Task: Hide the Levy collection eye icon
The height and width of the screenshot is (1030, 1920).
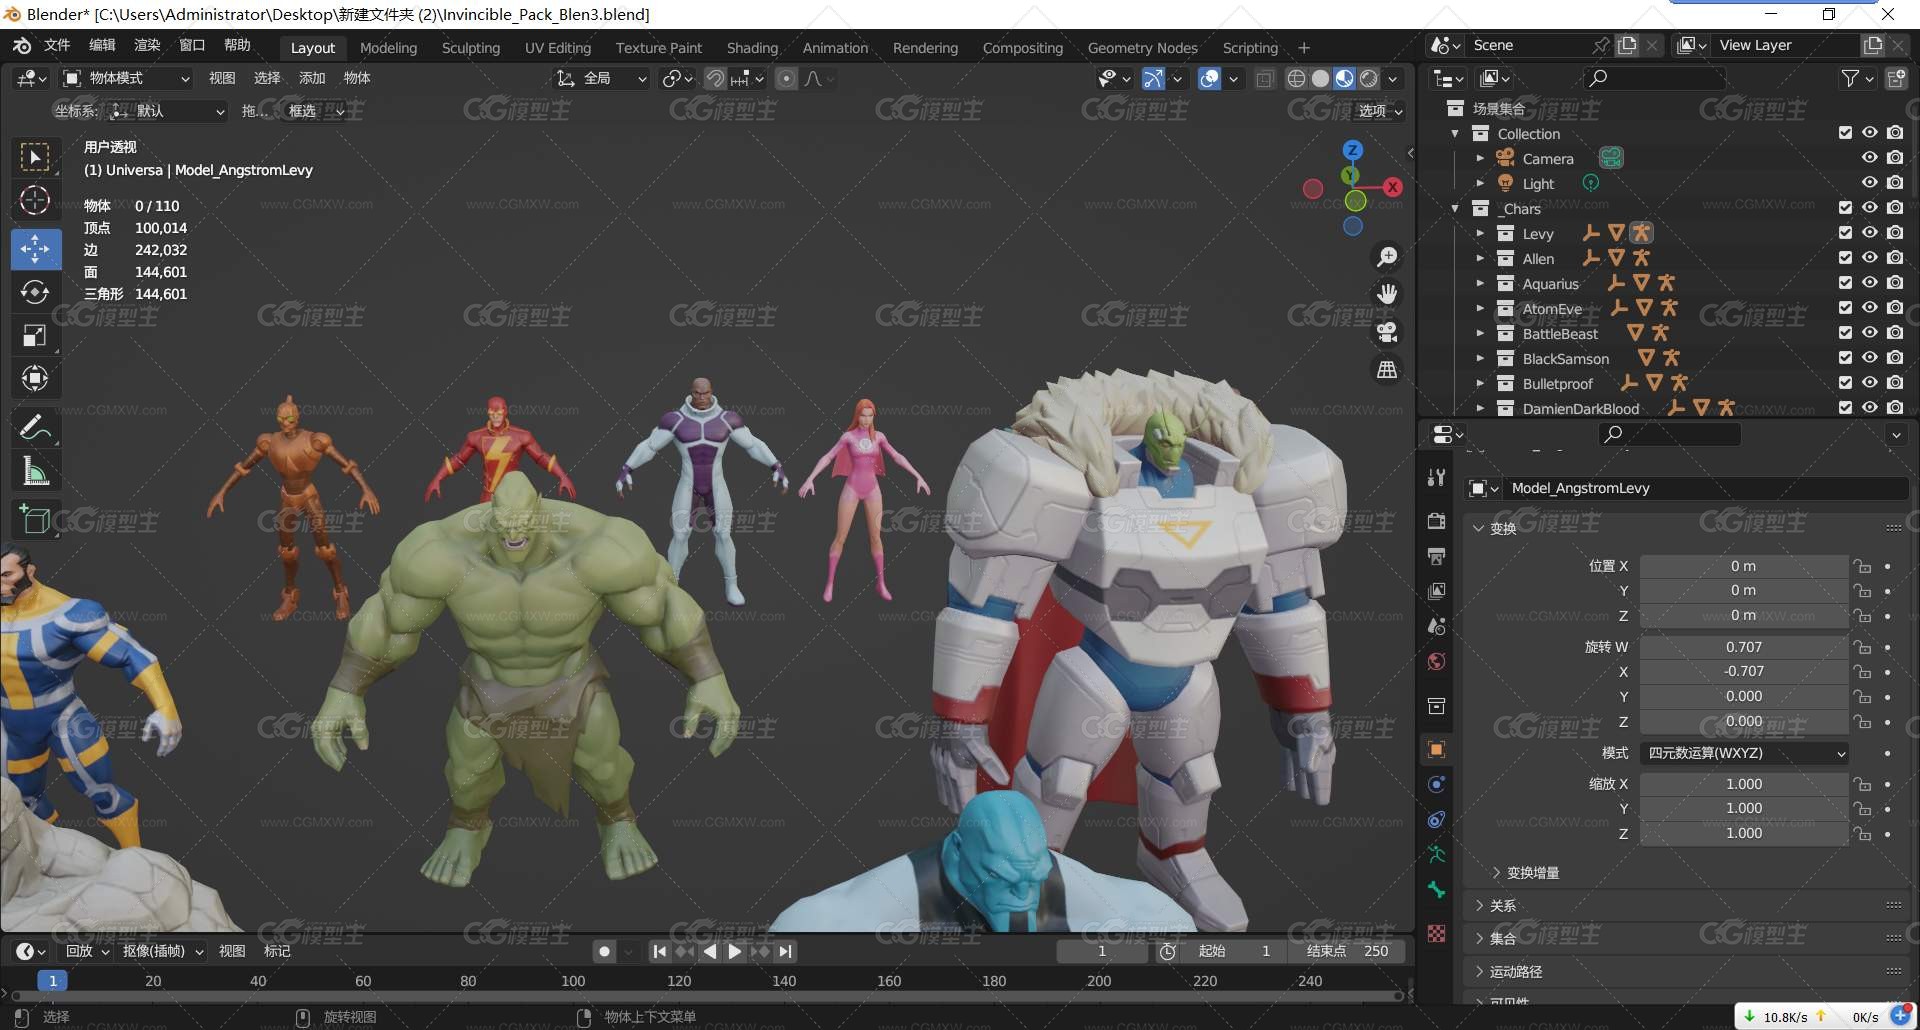Action: [1869, 233]
